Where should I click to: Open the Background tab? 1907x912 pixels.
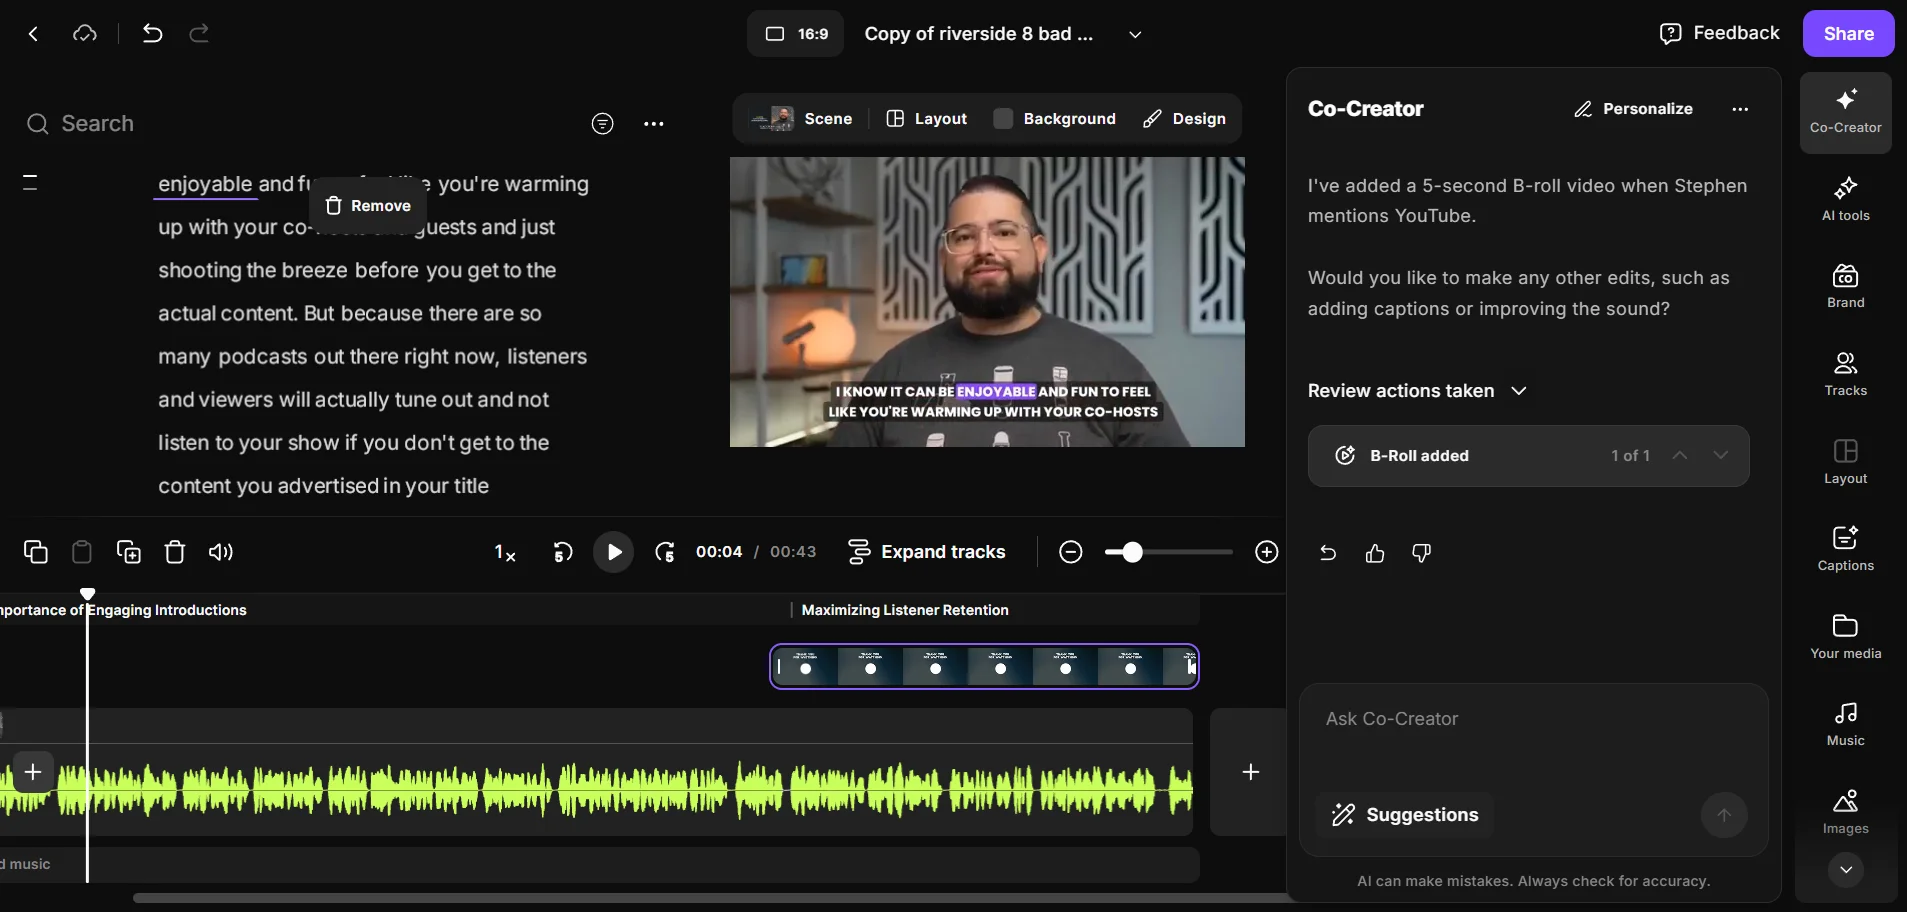(1055, 119)
